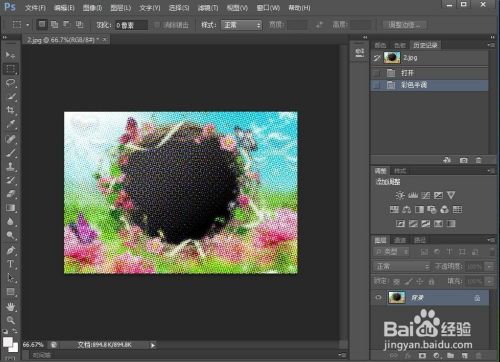
Task: Open the Adjustments panel flyout menu
Action: (x=491, y=171)
